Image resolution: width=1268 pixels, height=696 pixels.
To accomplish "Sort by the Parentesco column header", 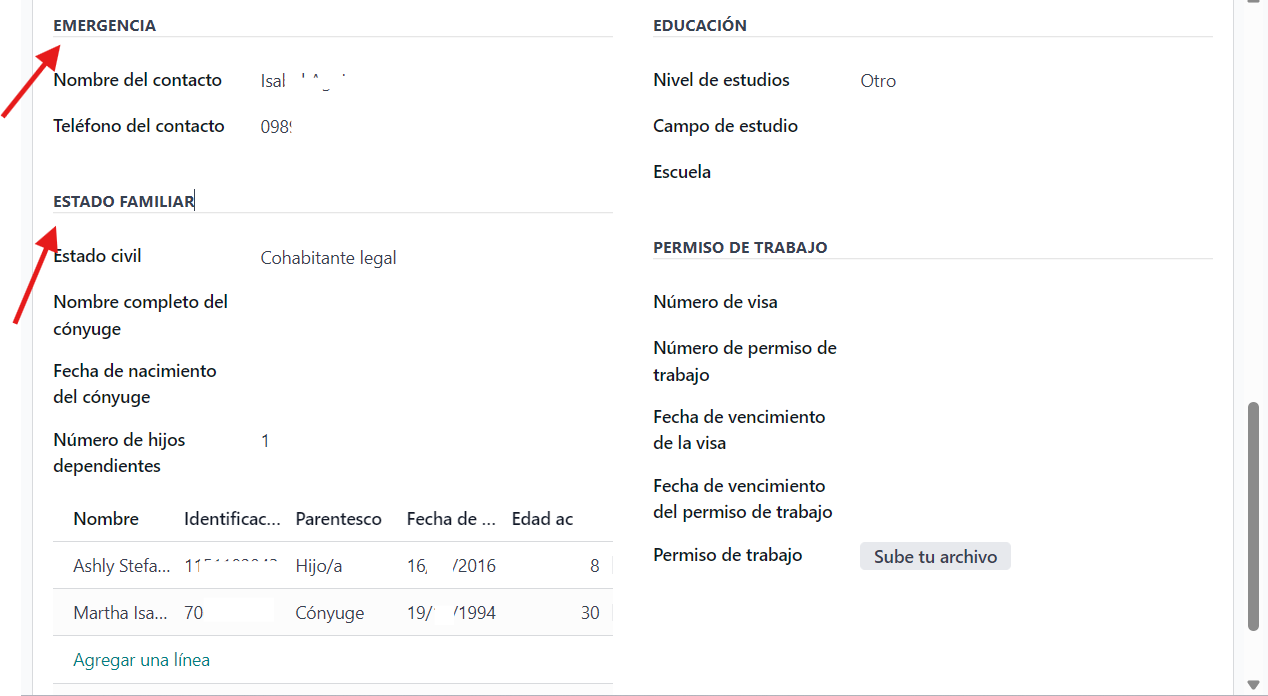I will (338, 519).
